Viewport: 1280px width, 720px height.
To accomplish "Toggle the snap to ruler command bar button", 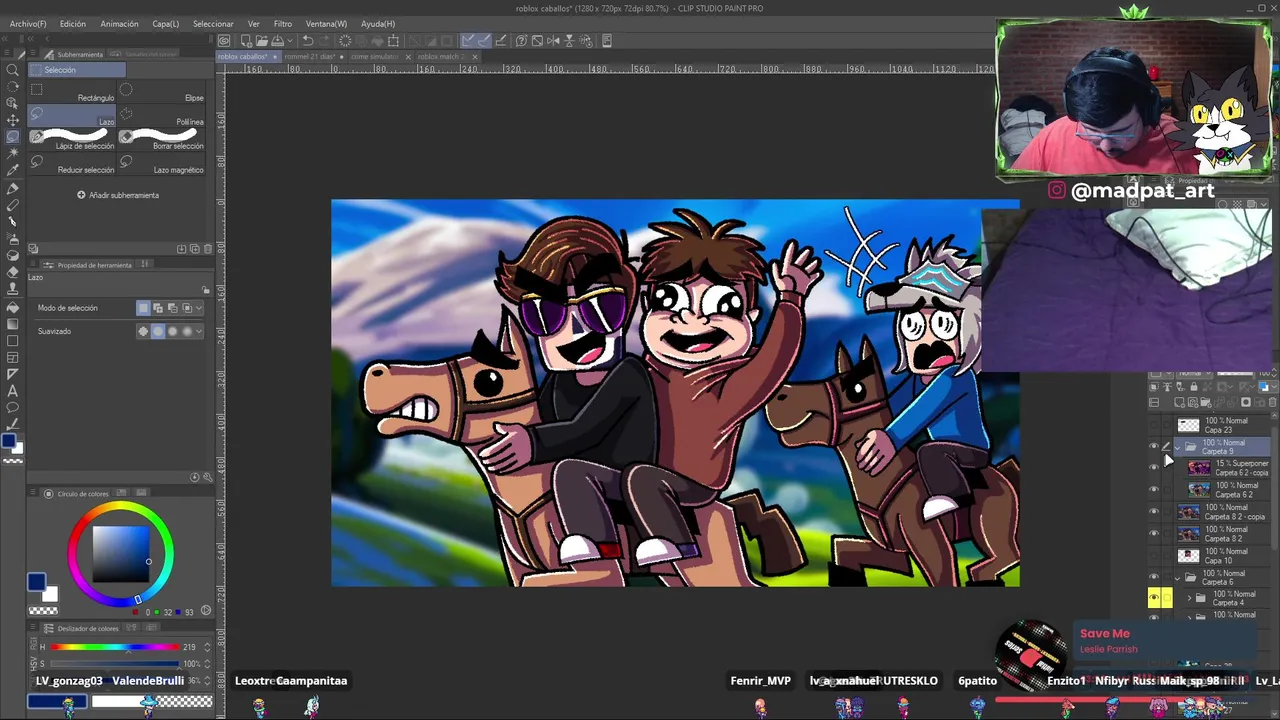I will point(467,41).
